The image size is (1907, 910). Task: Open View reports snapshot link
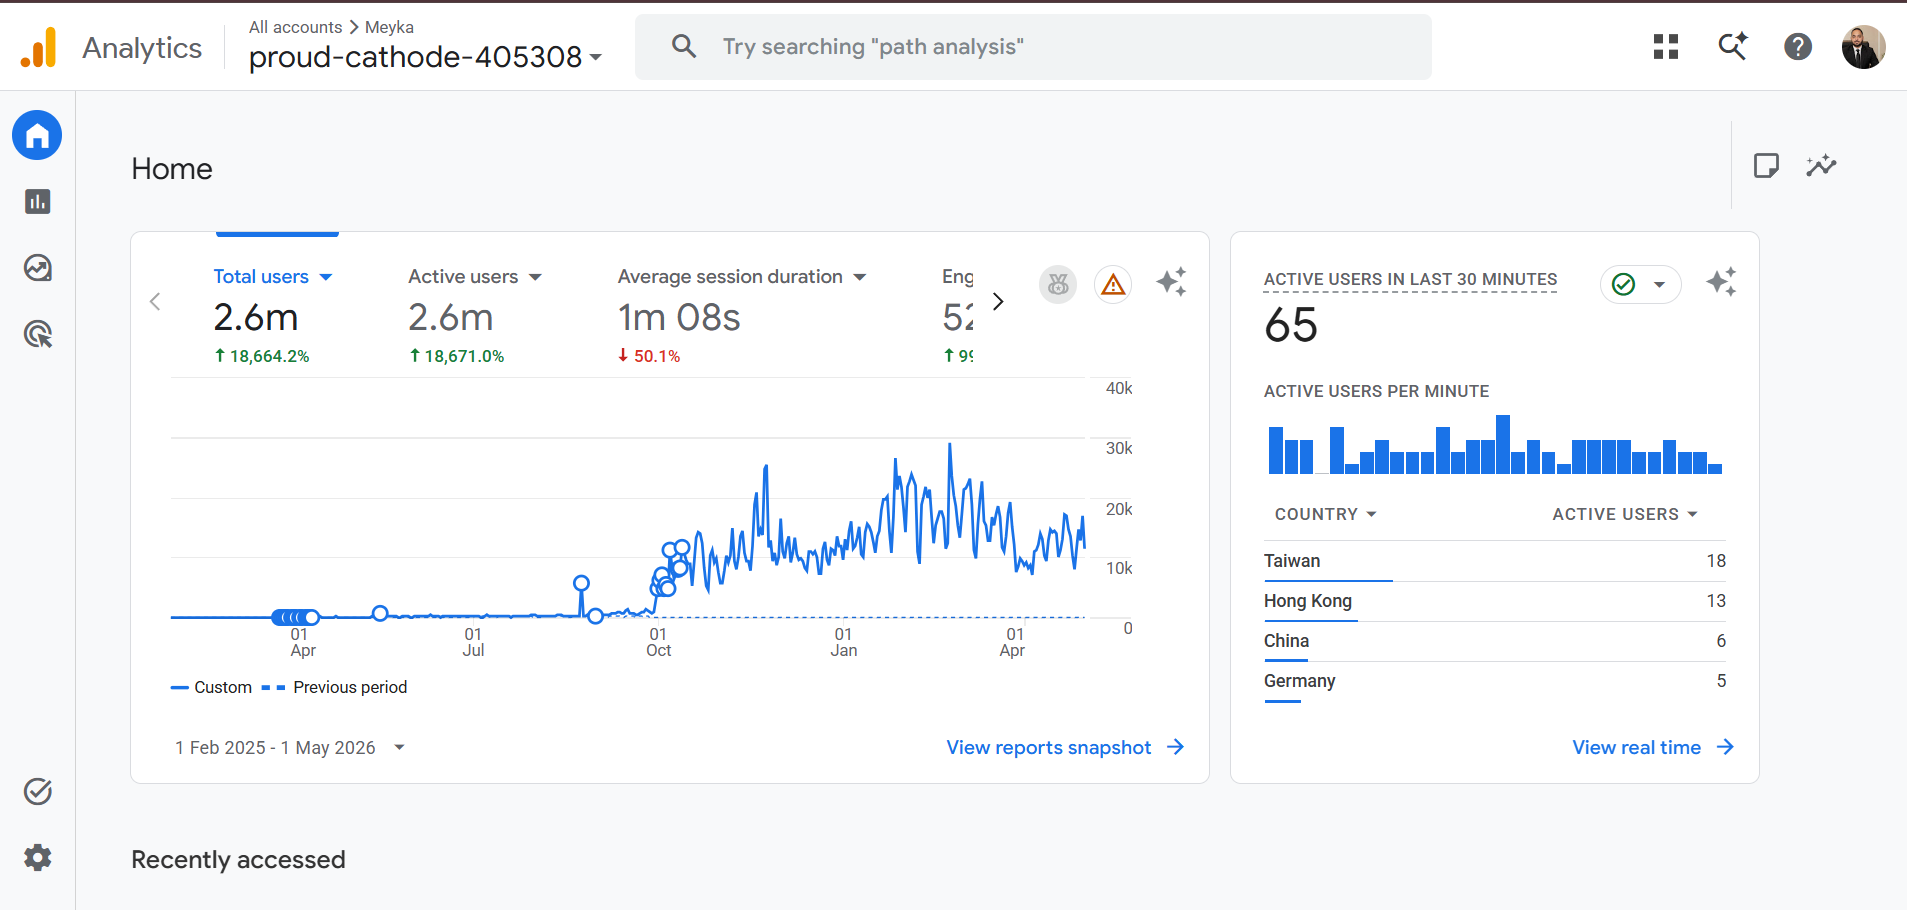1066,747
